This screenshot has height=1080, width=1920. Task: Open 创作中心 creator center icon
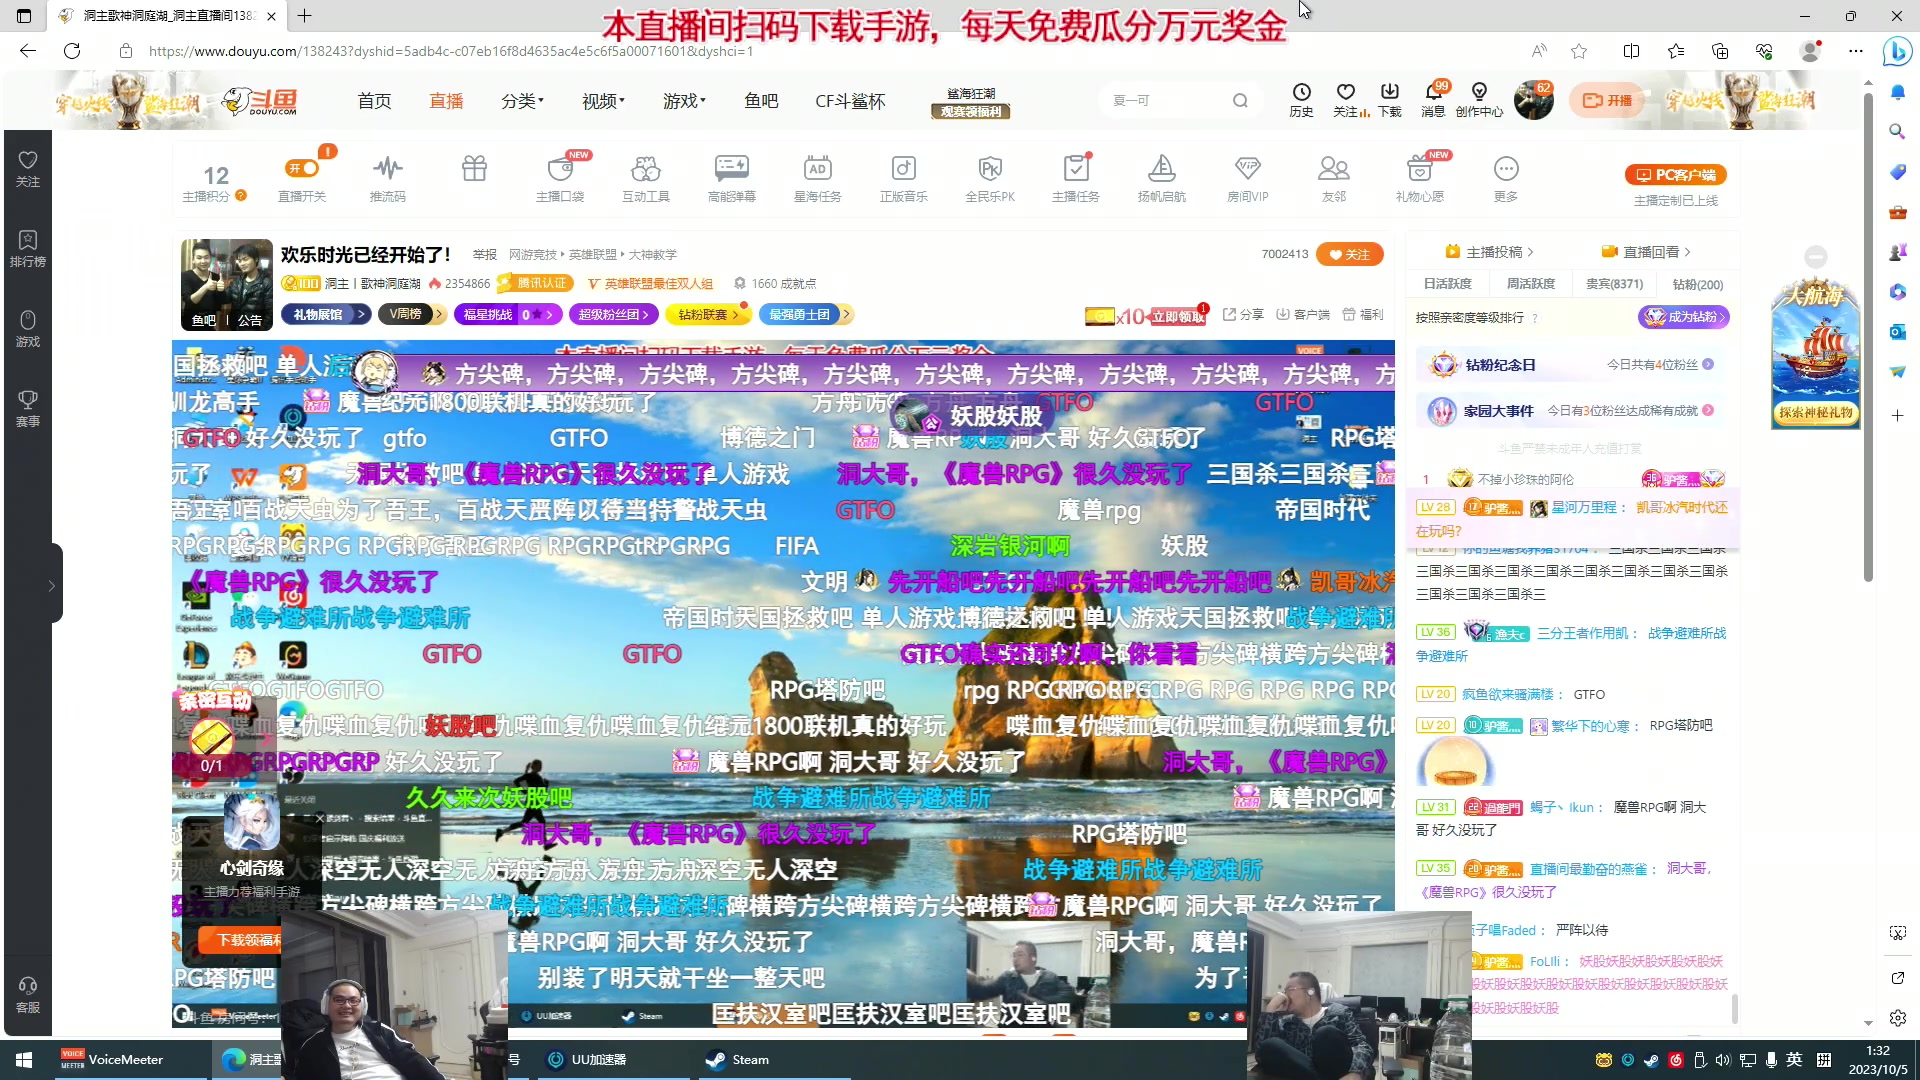click(1479, 100)
